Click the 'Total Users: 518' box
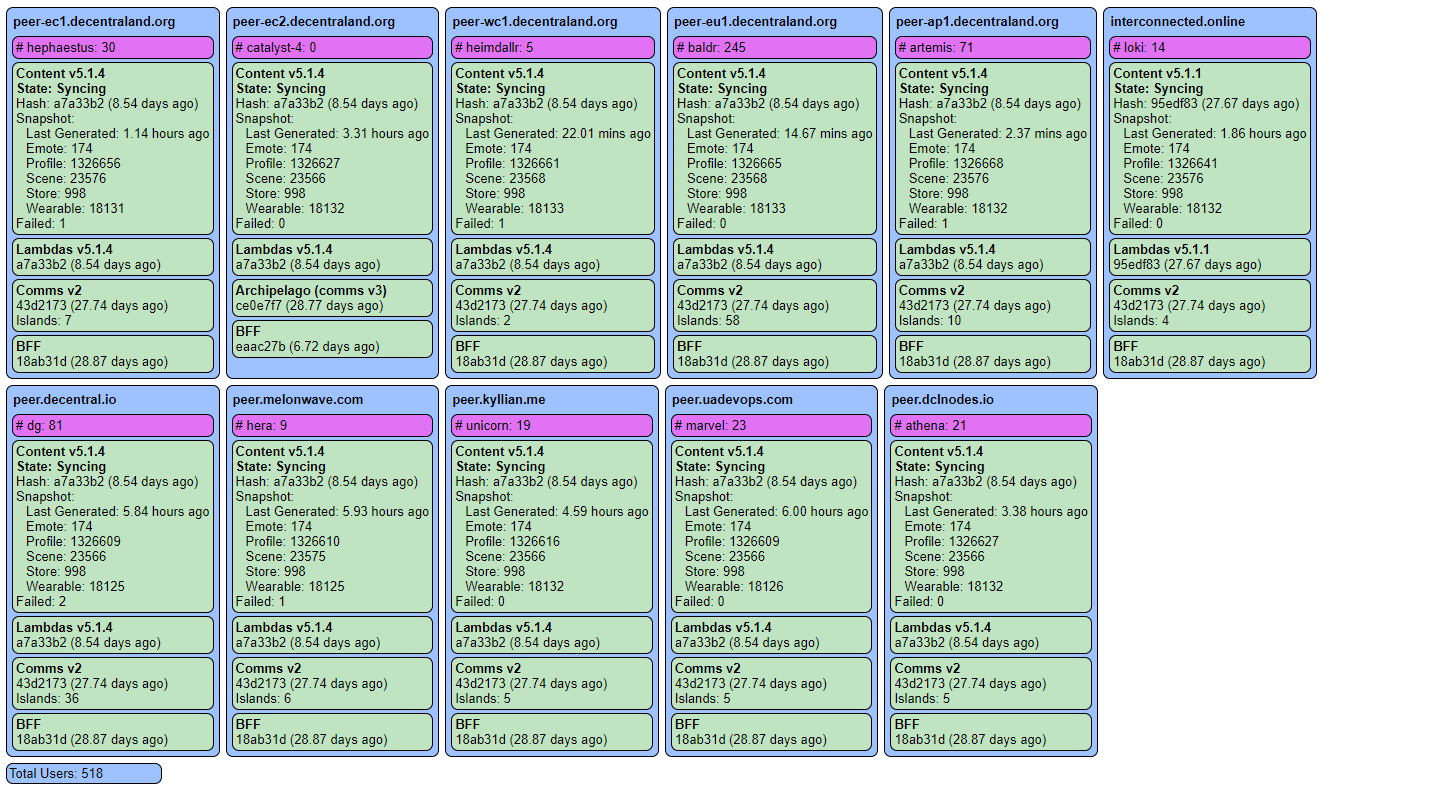The width and height of the screenshot is (1429, 807). coord(84,773)
